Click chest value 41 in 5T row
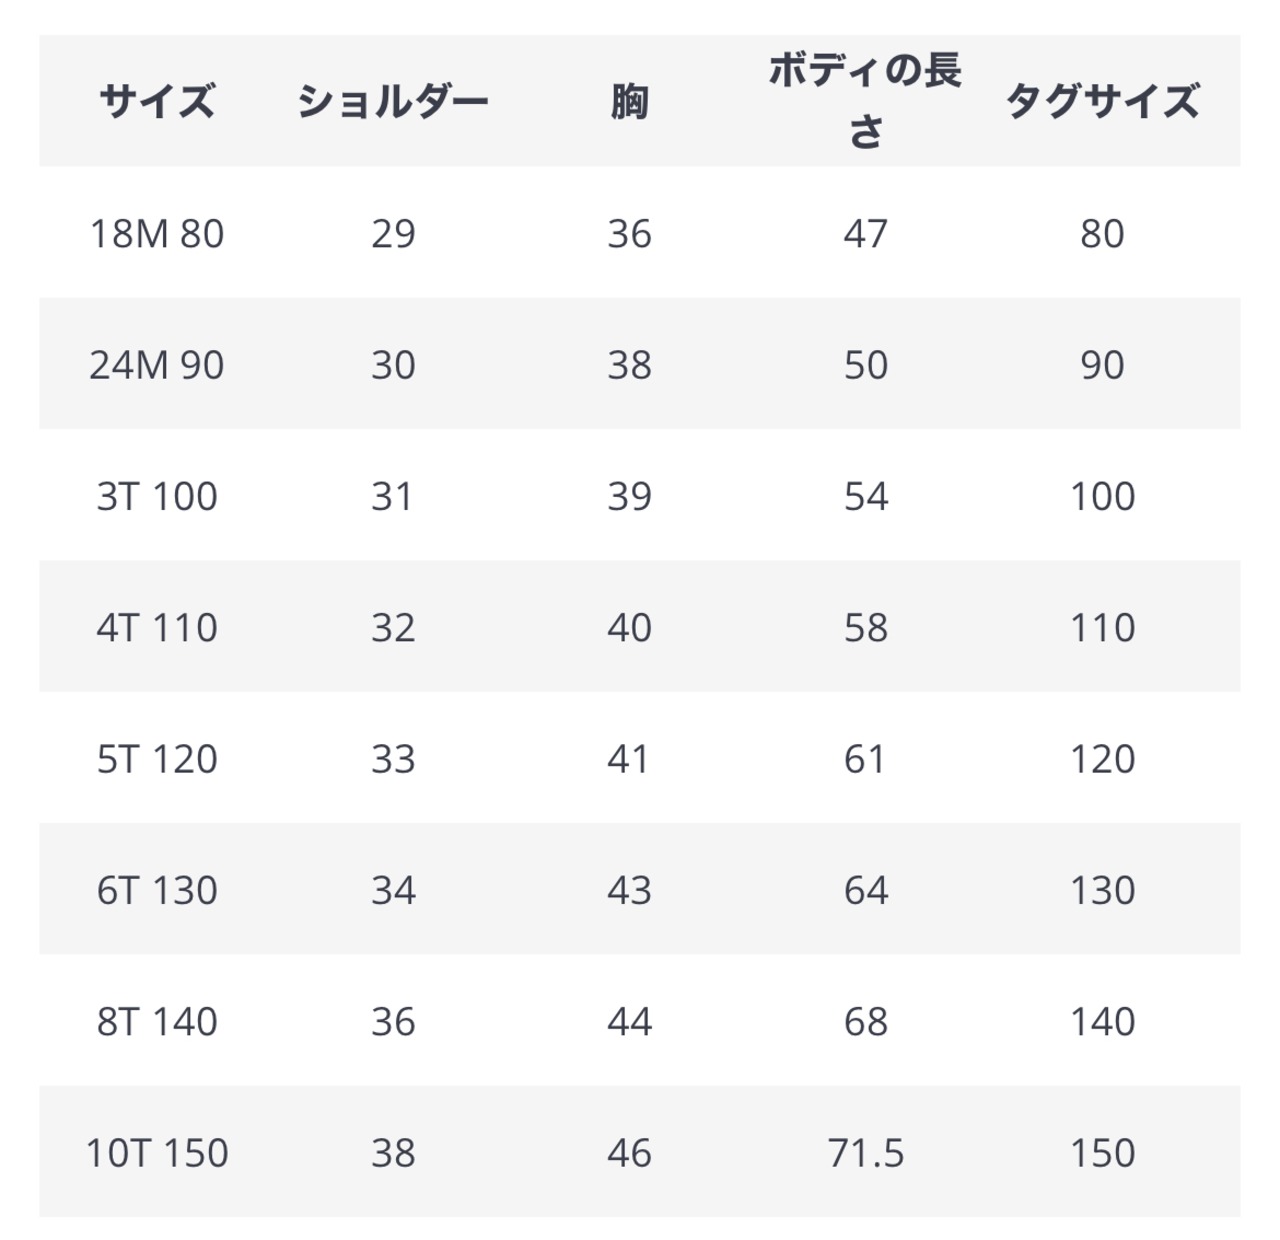Viewport: 1280px width, 1240px height. [629, 758]
